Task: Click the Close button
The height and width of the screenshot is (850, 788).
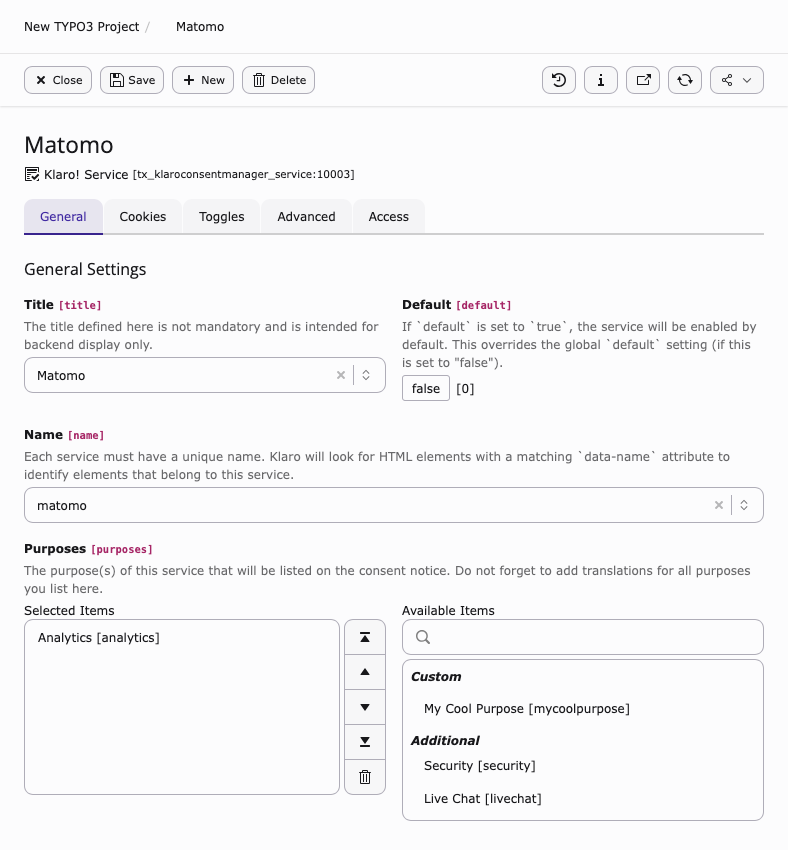Action: click(x=58, y=80)
